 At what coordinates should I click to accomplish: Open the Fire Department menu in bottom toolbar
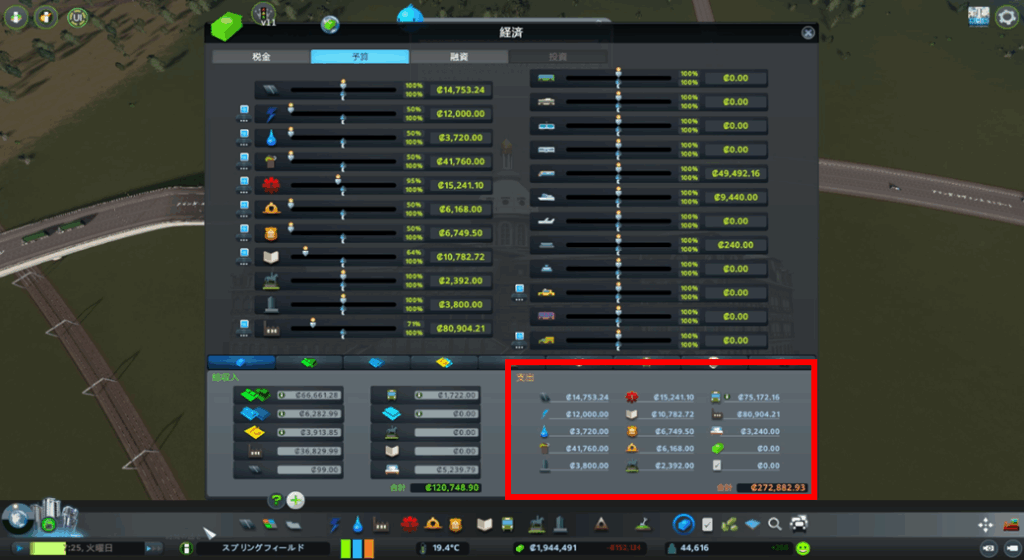click(x=432, y=523)
